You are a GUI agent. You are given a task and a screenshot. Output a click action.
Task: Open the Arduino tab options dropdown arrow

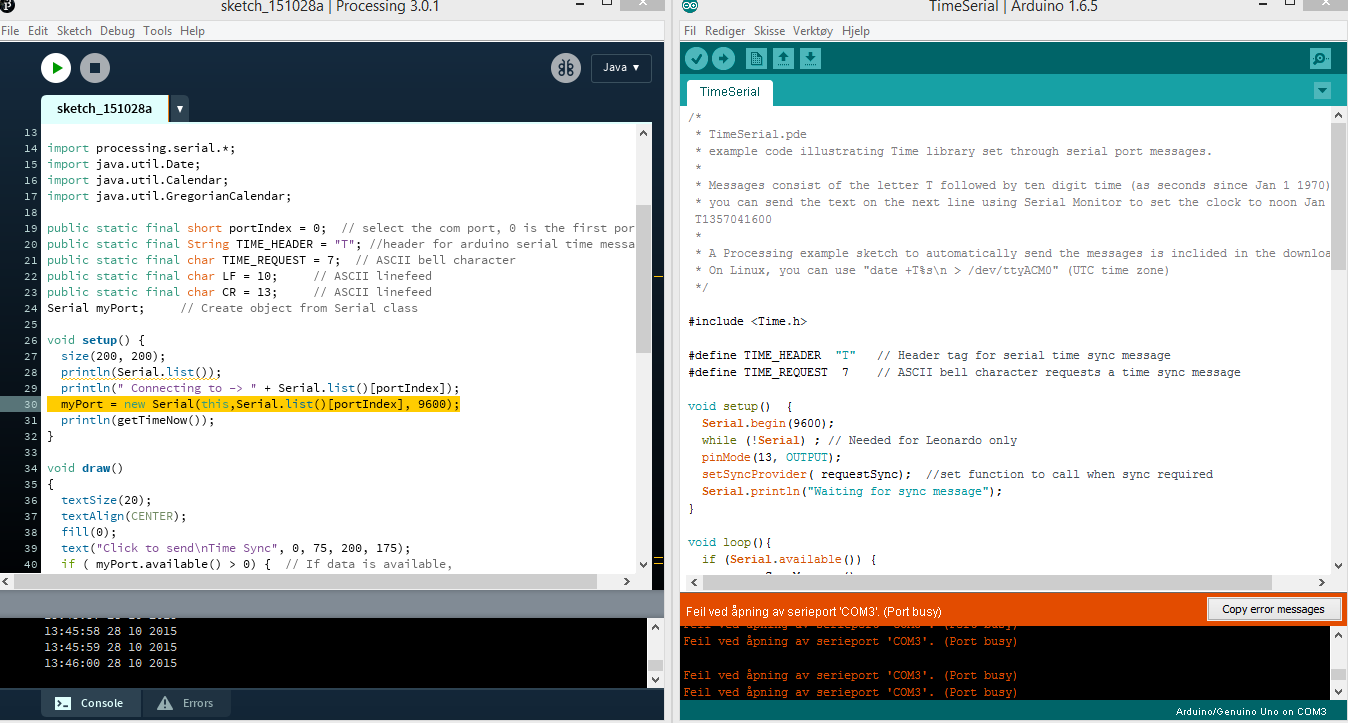pyautogui.click(x=1322, y=91)
